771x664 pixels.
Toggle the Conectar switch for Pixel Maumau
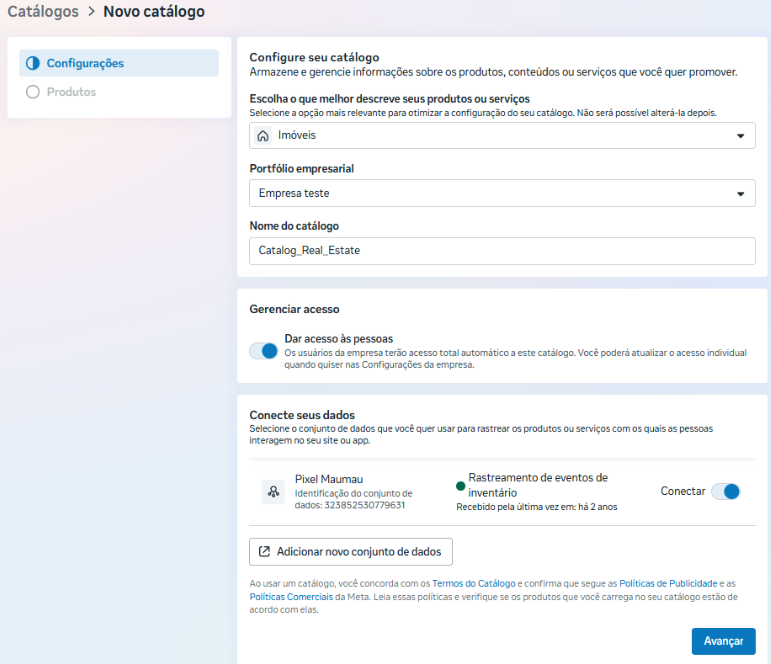coord(726,491)
